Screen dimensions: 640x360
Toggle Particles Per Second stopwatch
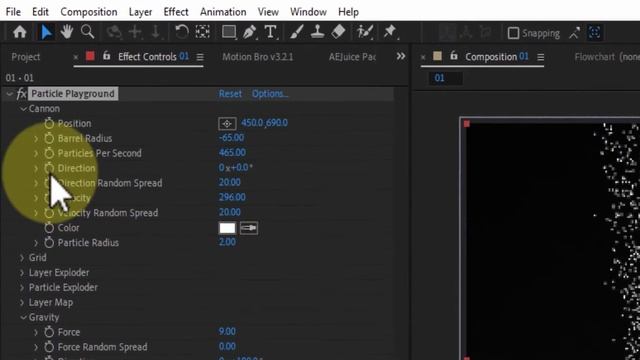[49, 153]
